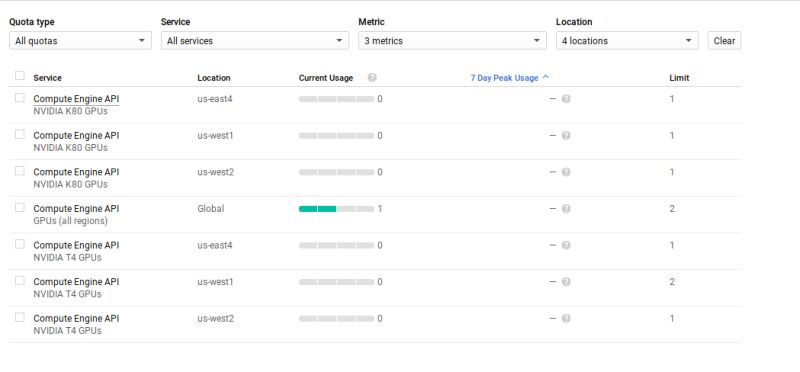Click the usage bar for K80 us-east4
This screenshot has width=800, height=372.
click(336, 99)
